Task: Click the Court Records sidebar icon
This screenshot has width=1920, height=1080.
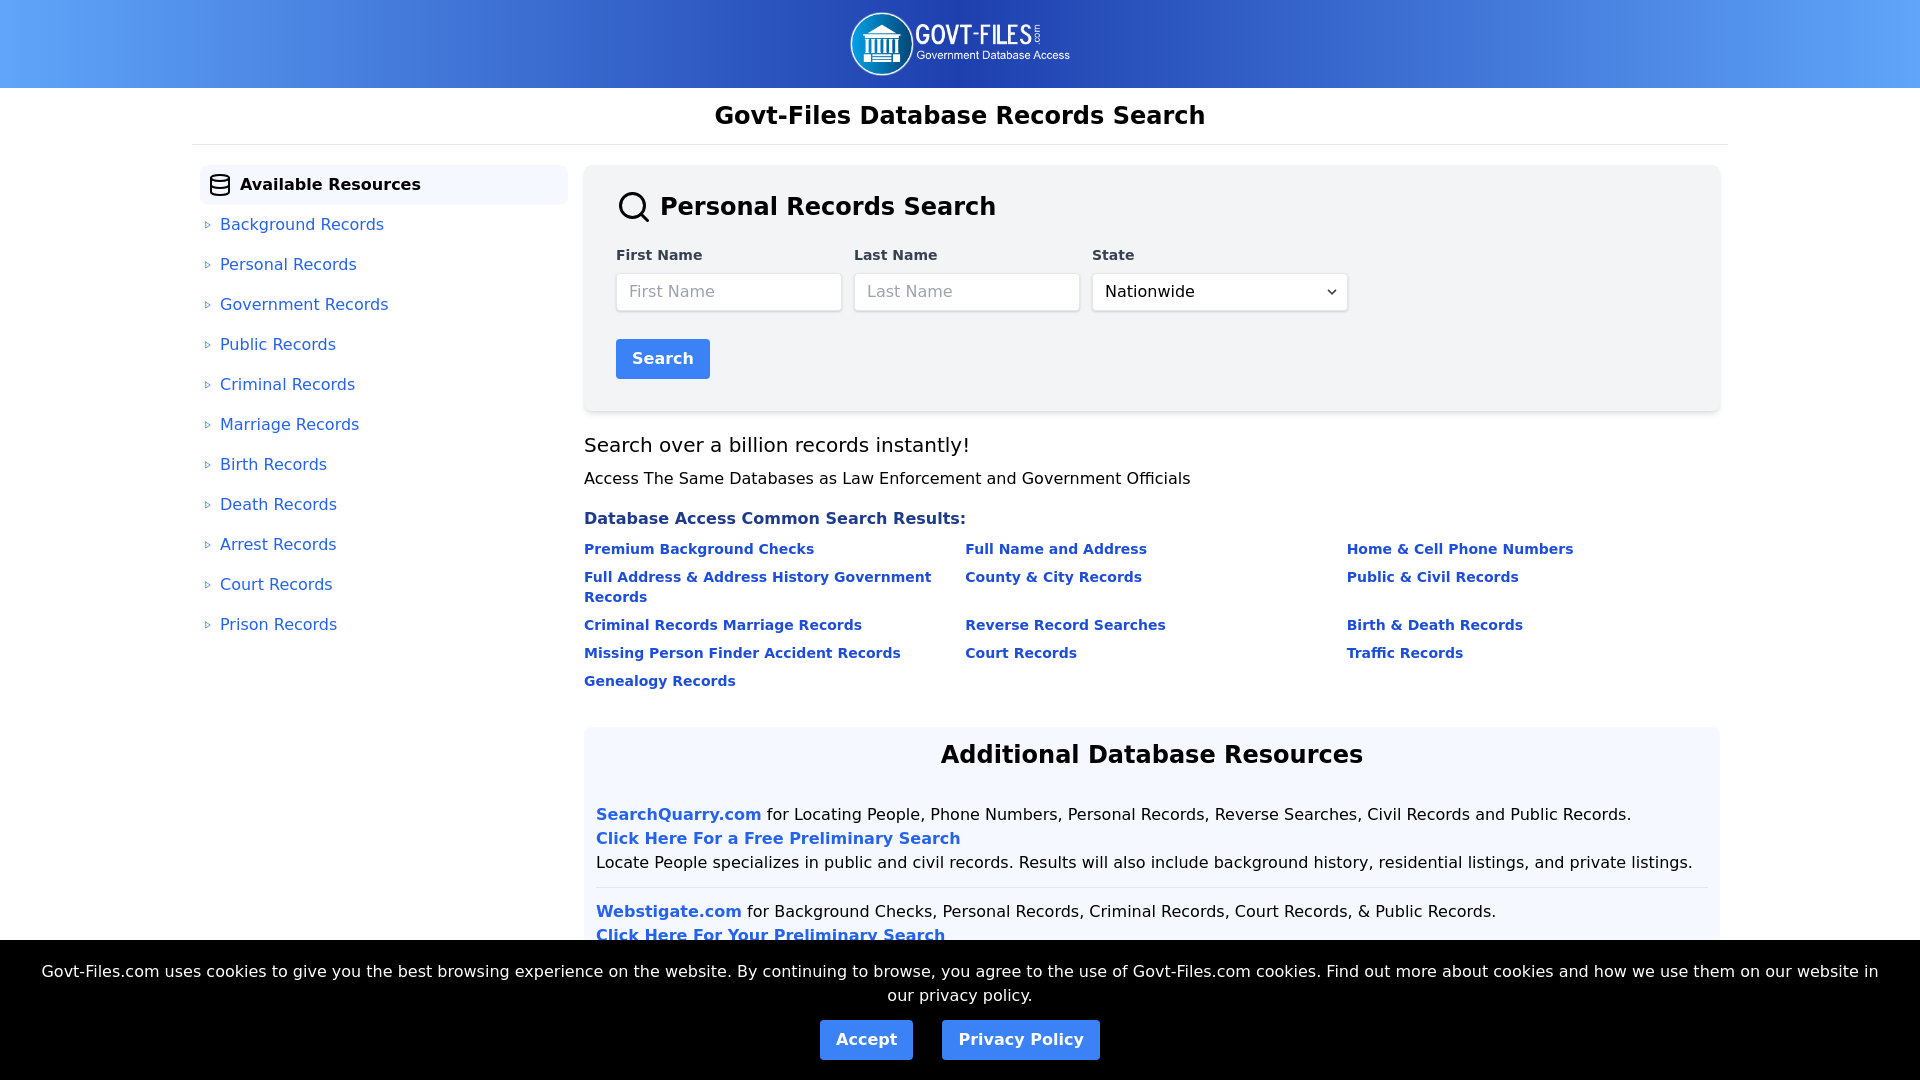Action: (x=207, y=584)
